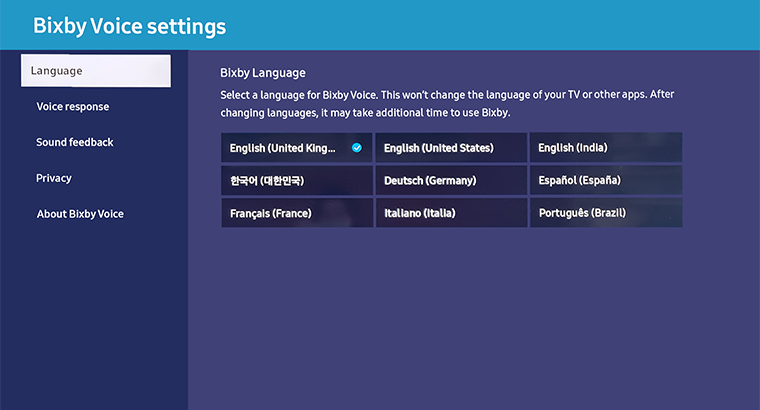Screen dimensions: 760x410
Task: Choose English (India) language
Action: (606, 148)
